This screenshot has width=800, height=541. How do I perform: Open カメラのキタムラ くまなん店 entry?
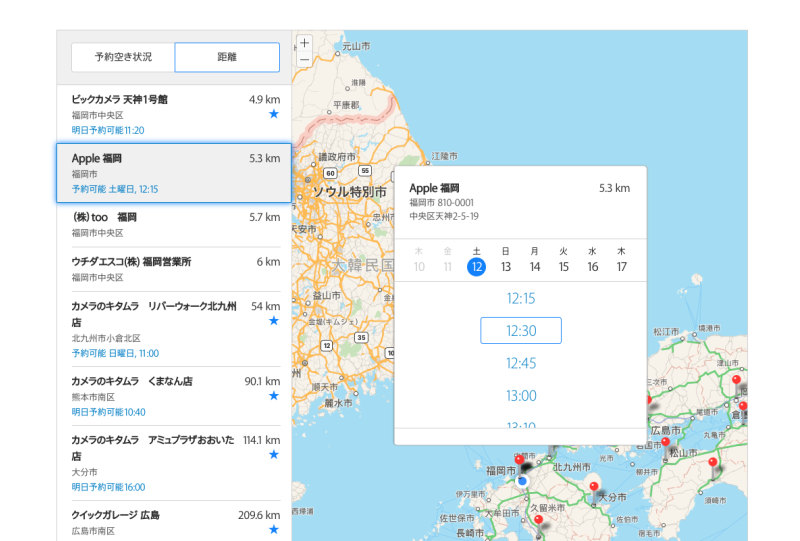point(174,396)
